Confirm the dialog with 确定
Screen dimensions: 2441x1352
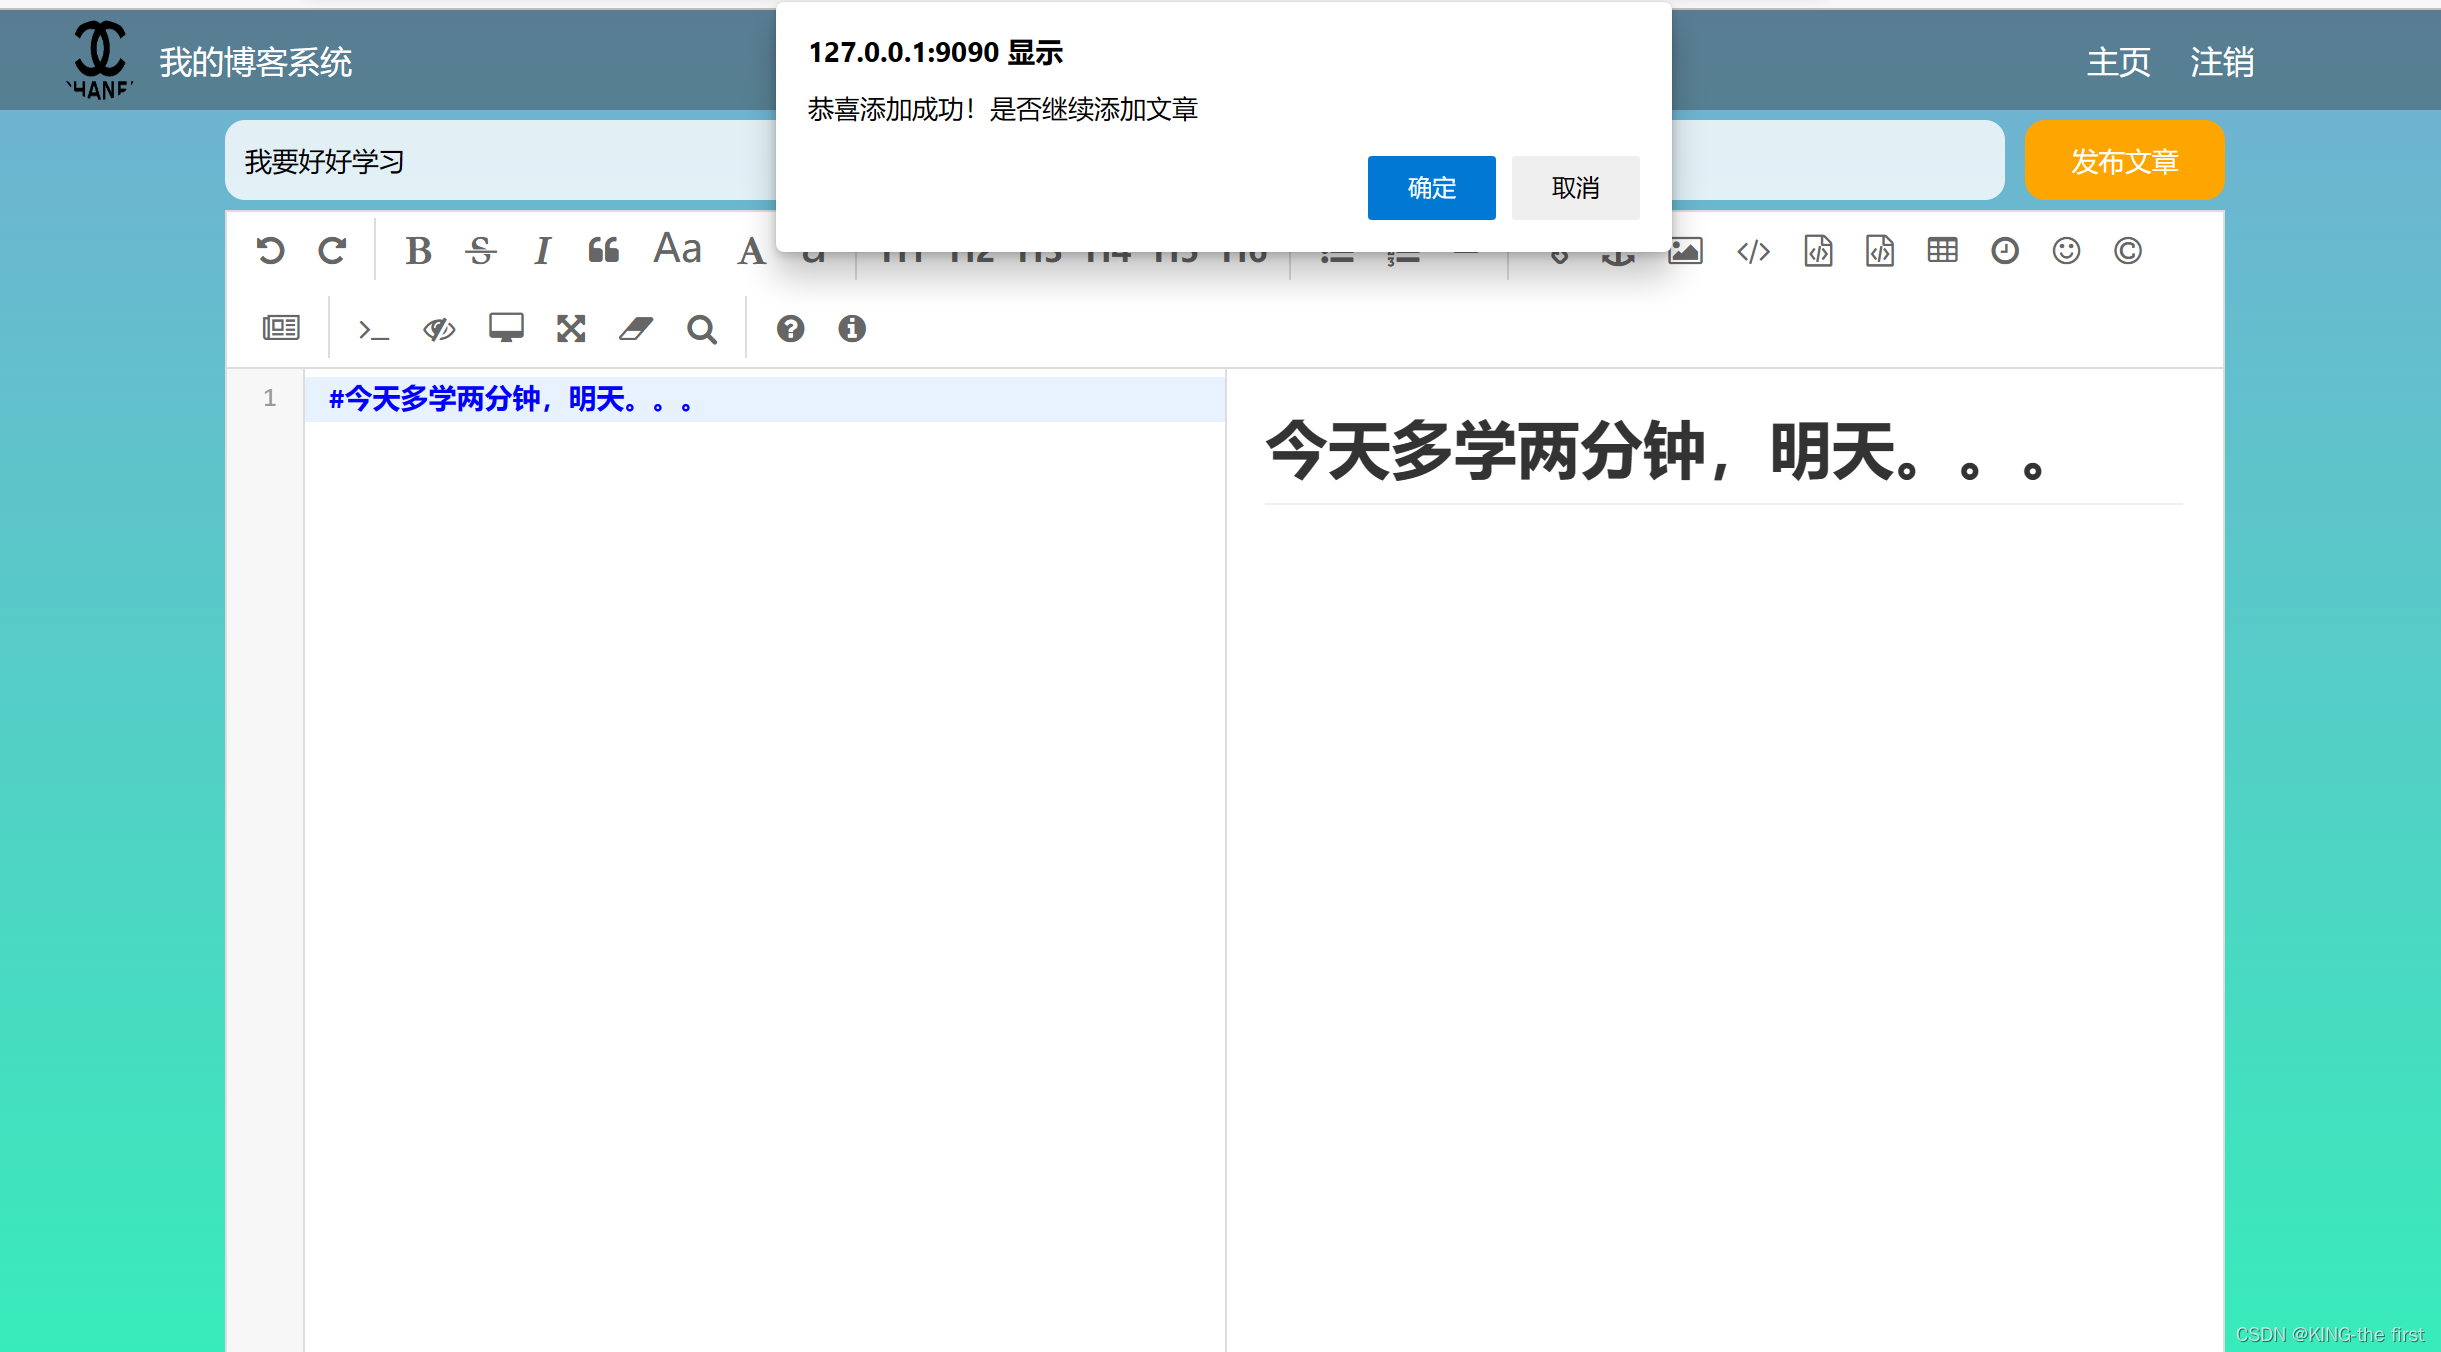(1430, 188)
